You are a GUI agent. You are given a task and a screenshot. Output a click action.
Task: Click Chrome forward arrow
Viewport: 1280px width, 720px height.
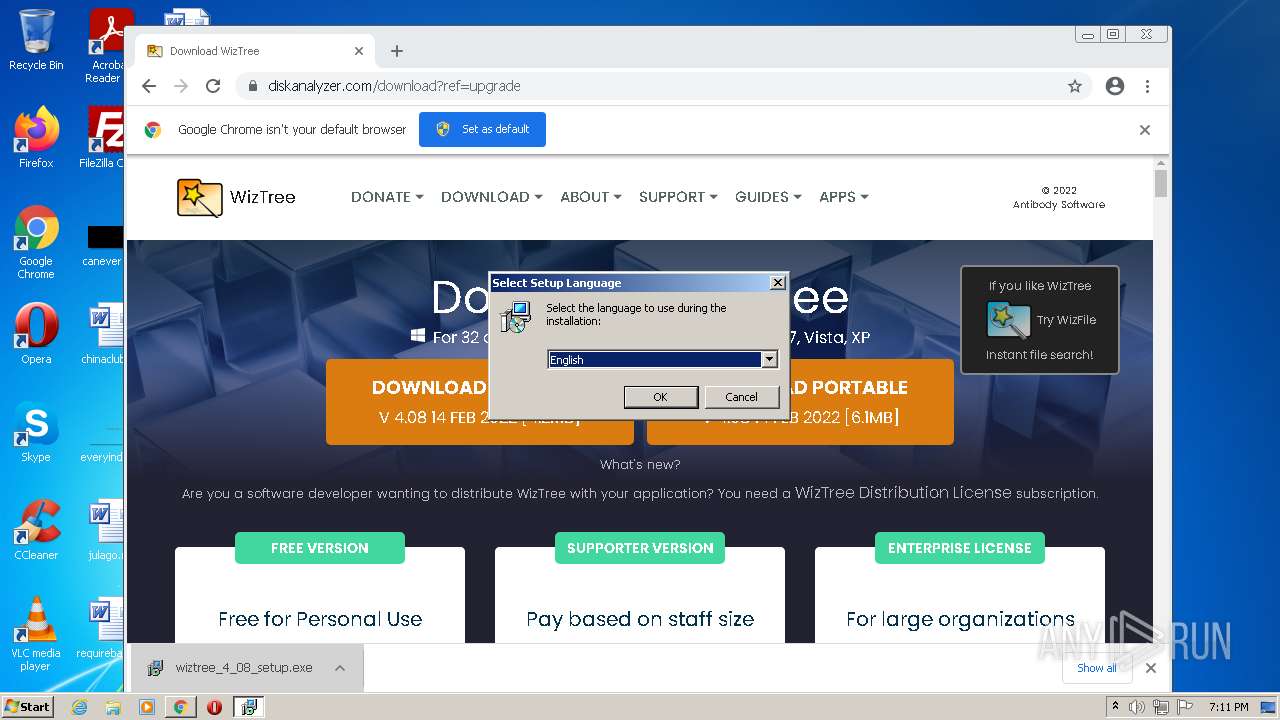tap(181, 86)
